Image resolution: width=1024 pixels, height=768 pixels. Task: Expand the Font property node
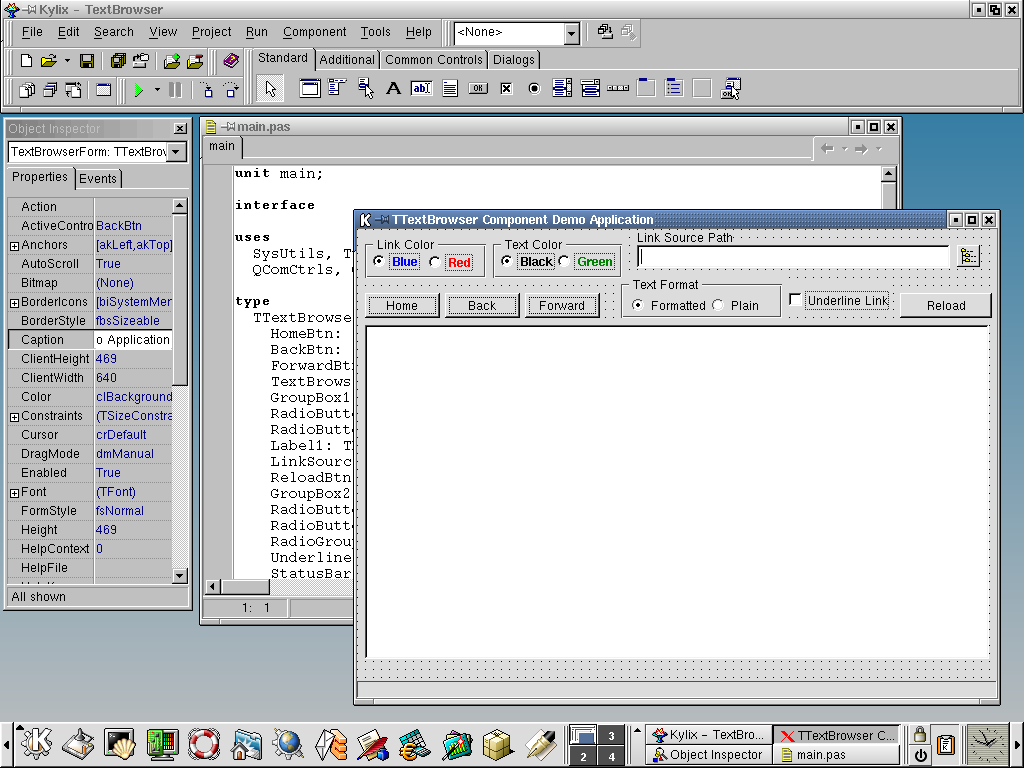(14, 493)
